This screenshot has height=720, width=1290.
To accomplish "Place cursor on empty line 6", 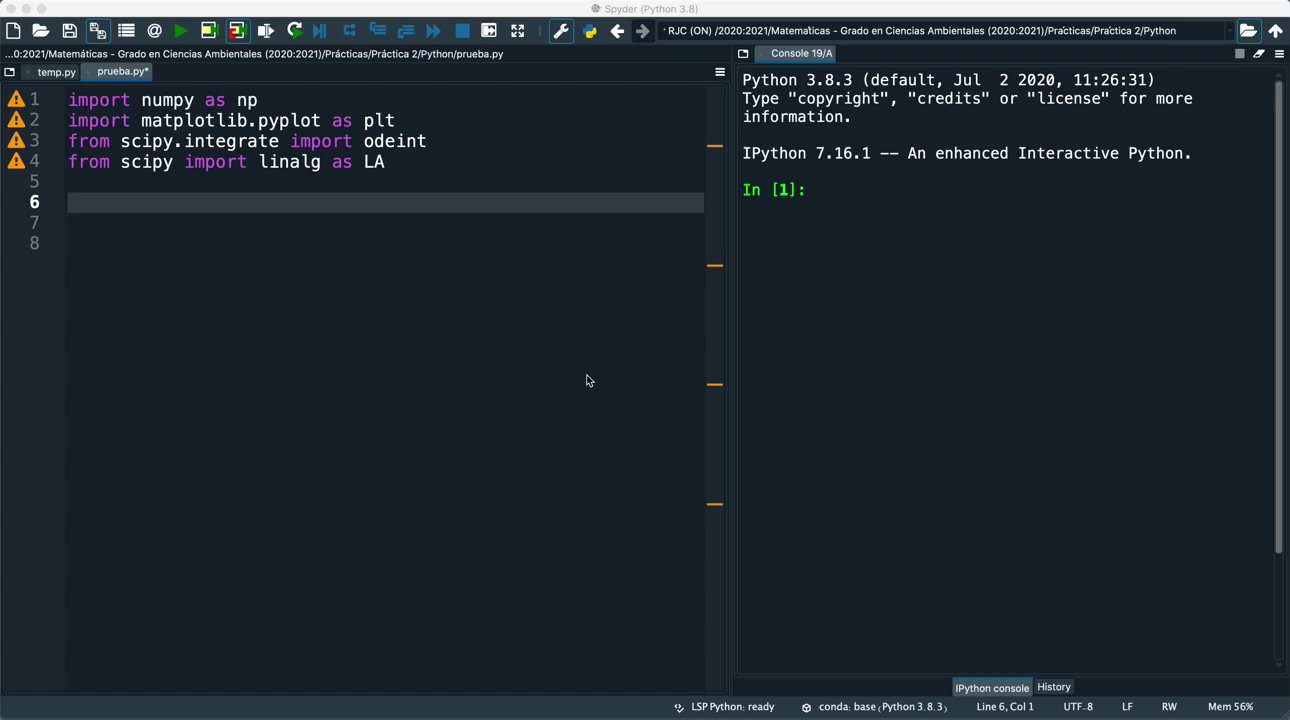I will click(x=385, y=203).
